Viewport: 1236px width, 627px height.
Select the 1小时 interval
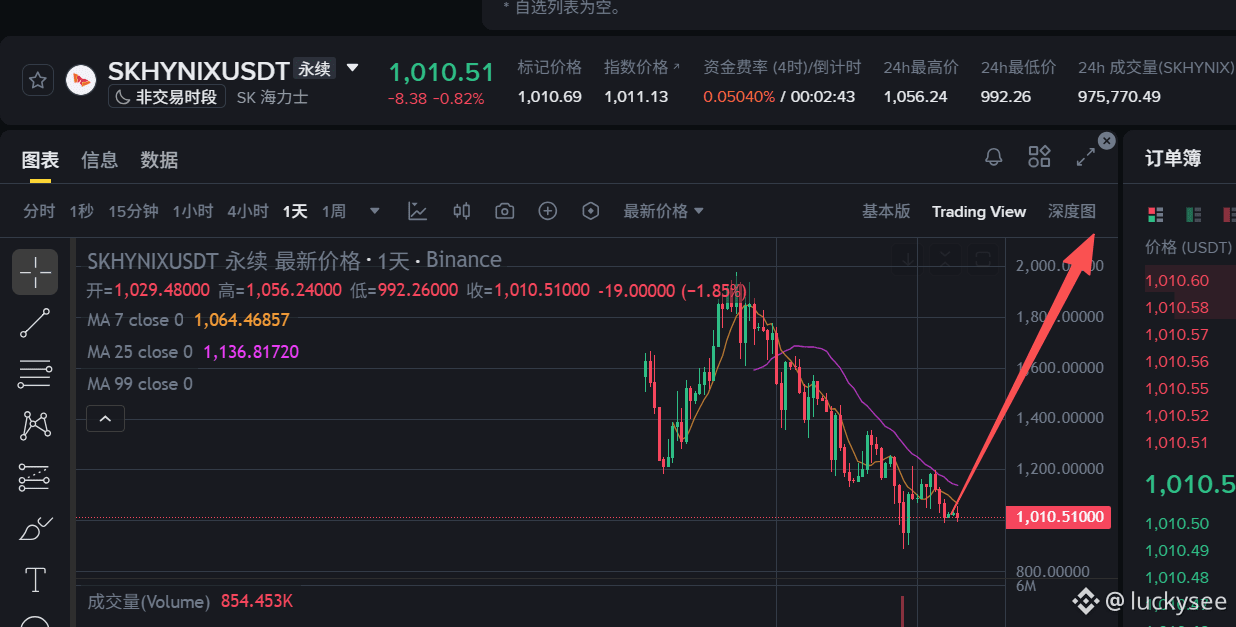(193, 211)
